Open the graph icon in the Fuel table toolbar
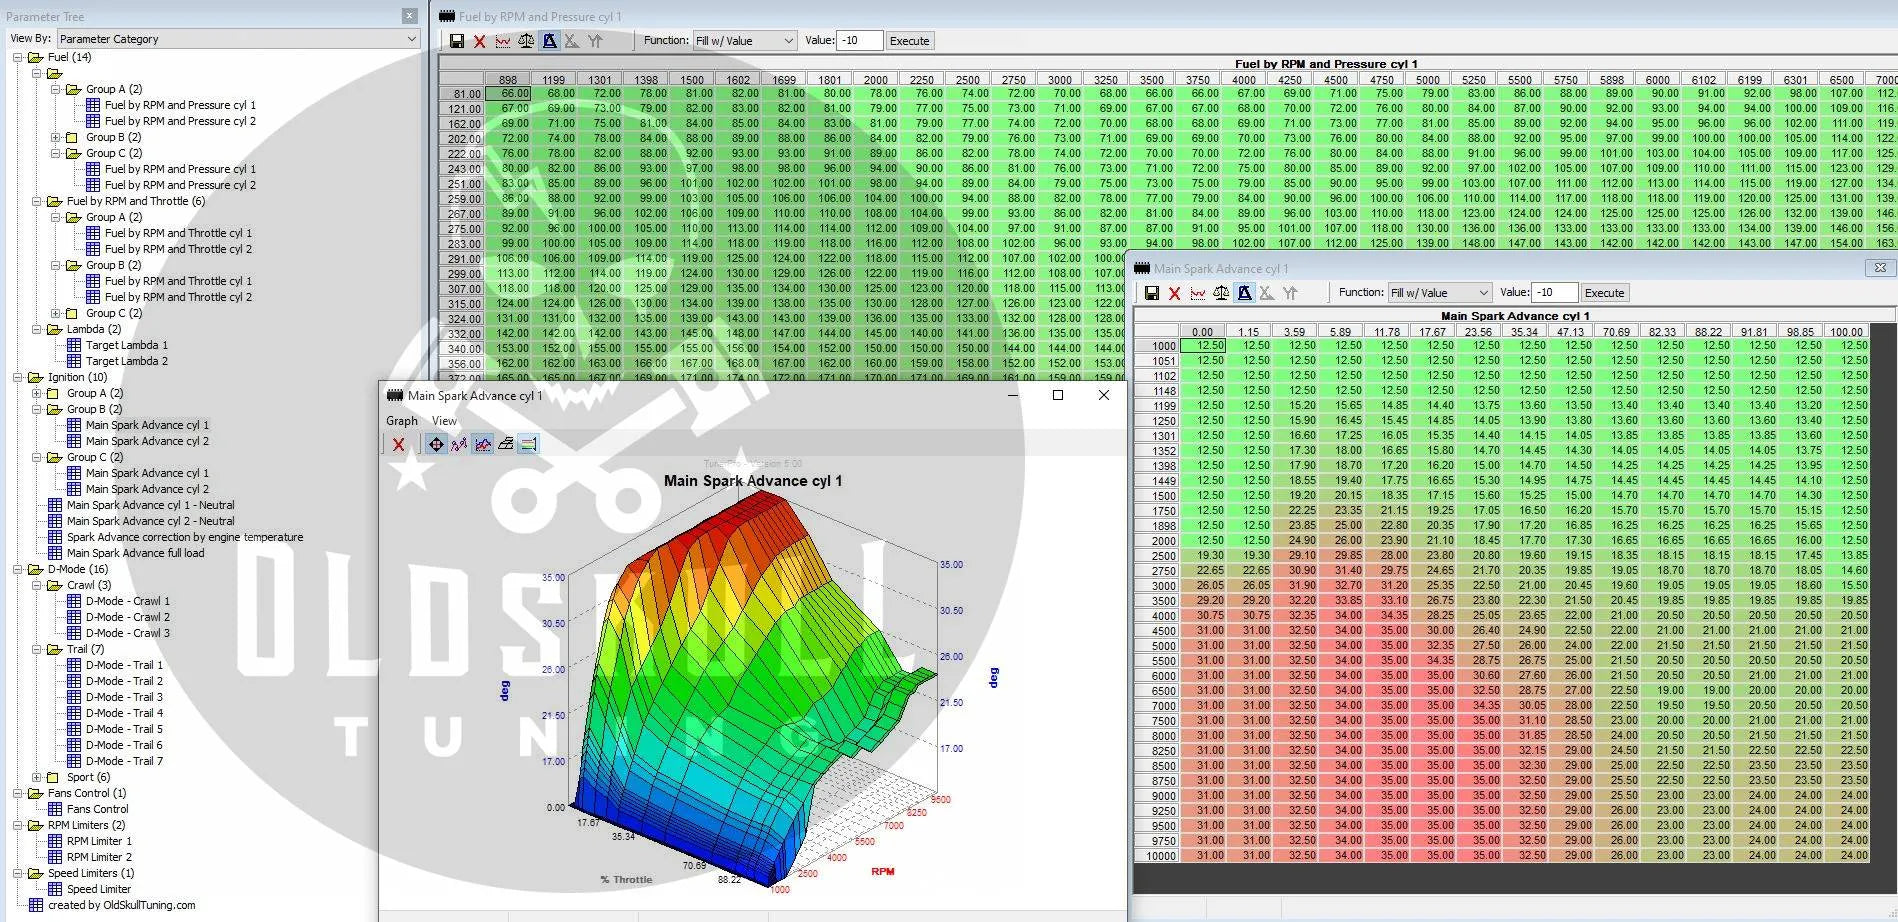Screen dimensions: 1898x922 (503, 41)
